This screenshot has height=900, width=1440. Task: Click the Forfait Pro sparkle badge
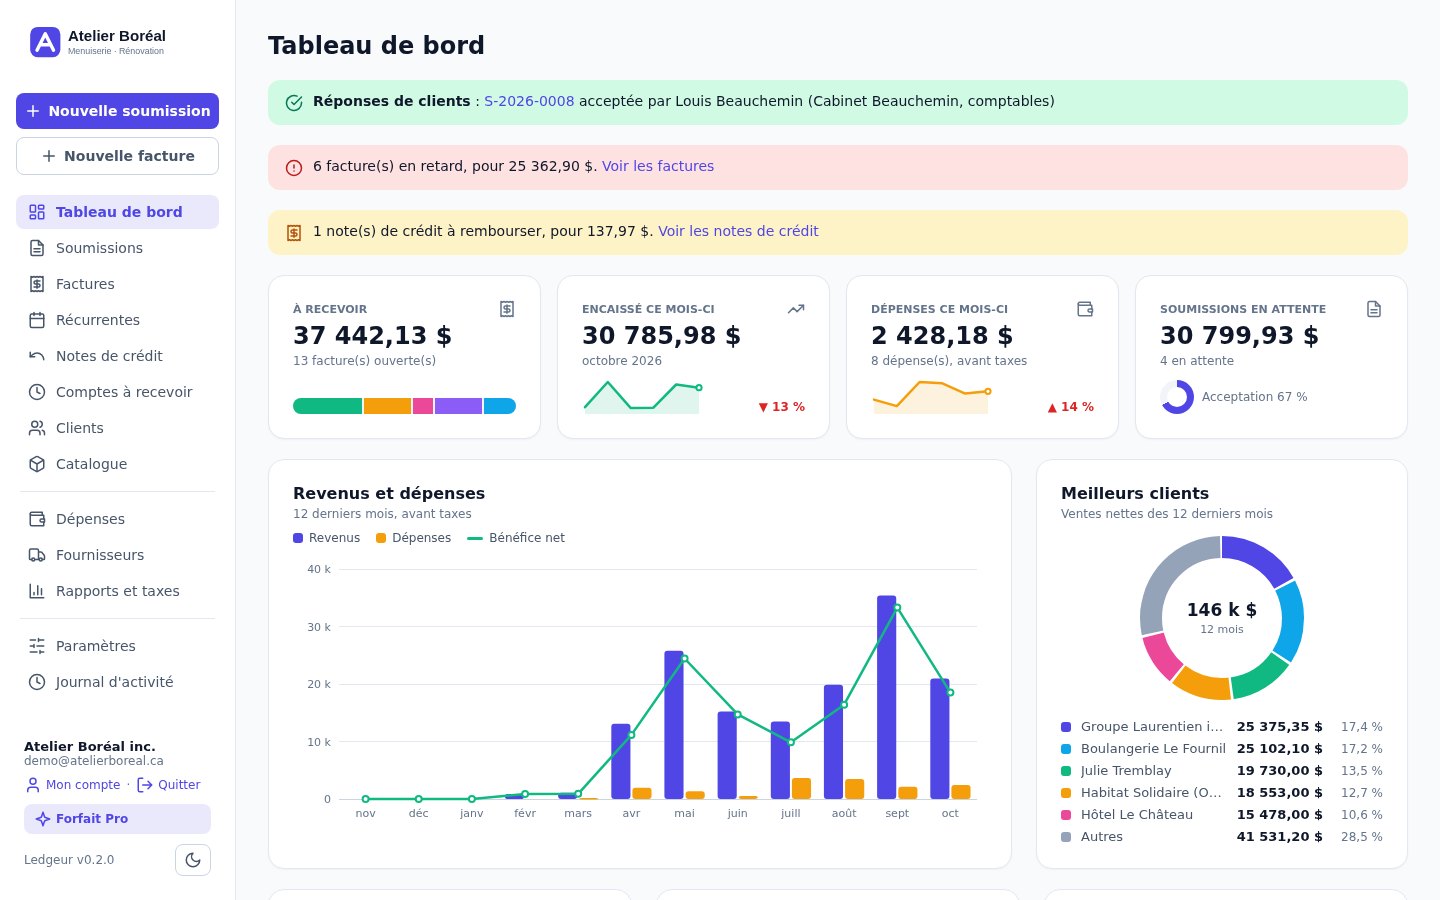(117, 819)
